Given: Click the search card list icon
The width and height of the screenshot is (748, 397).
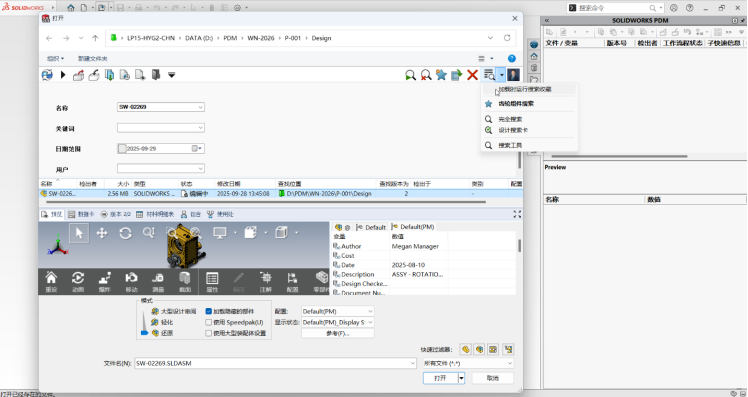Looking at the screenshot, I should coord(489,75).
